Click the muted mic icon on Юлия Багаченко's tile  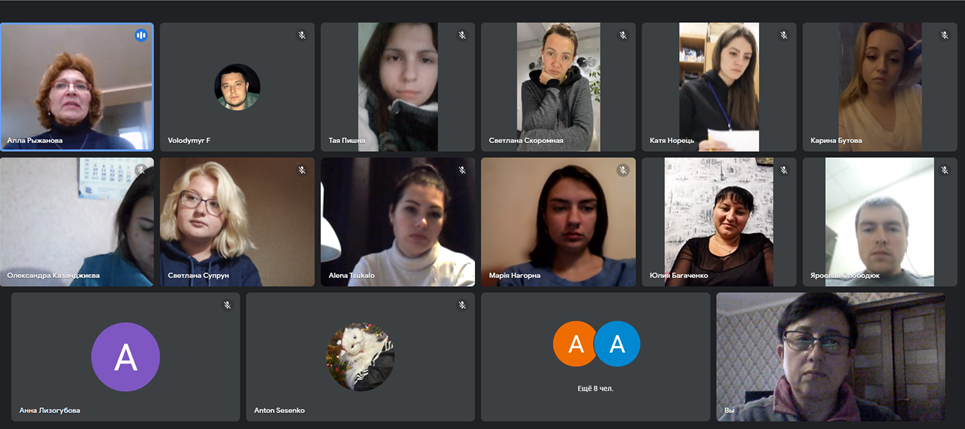tap(783, 170)
